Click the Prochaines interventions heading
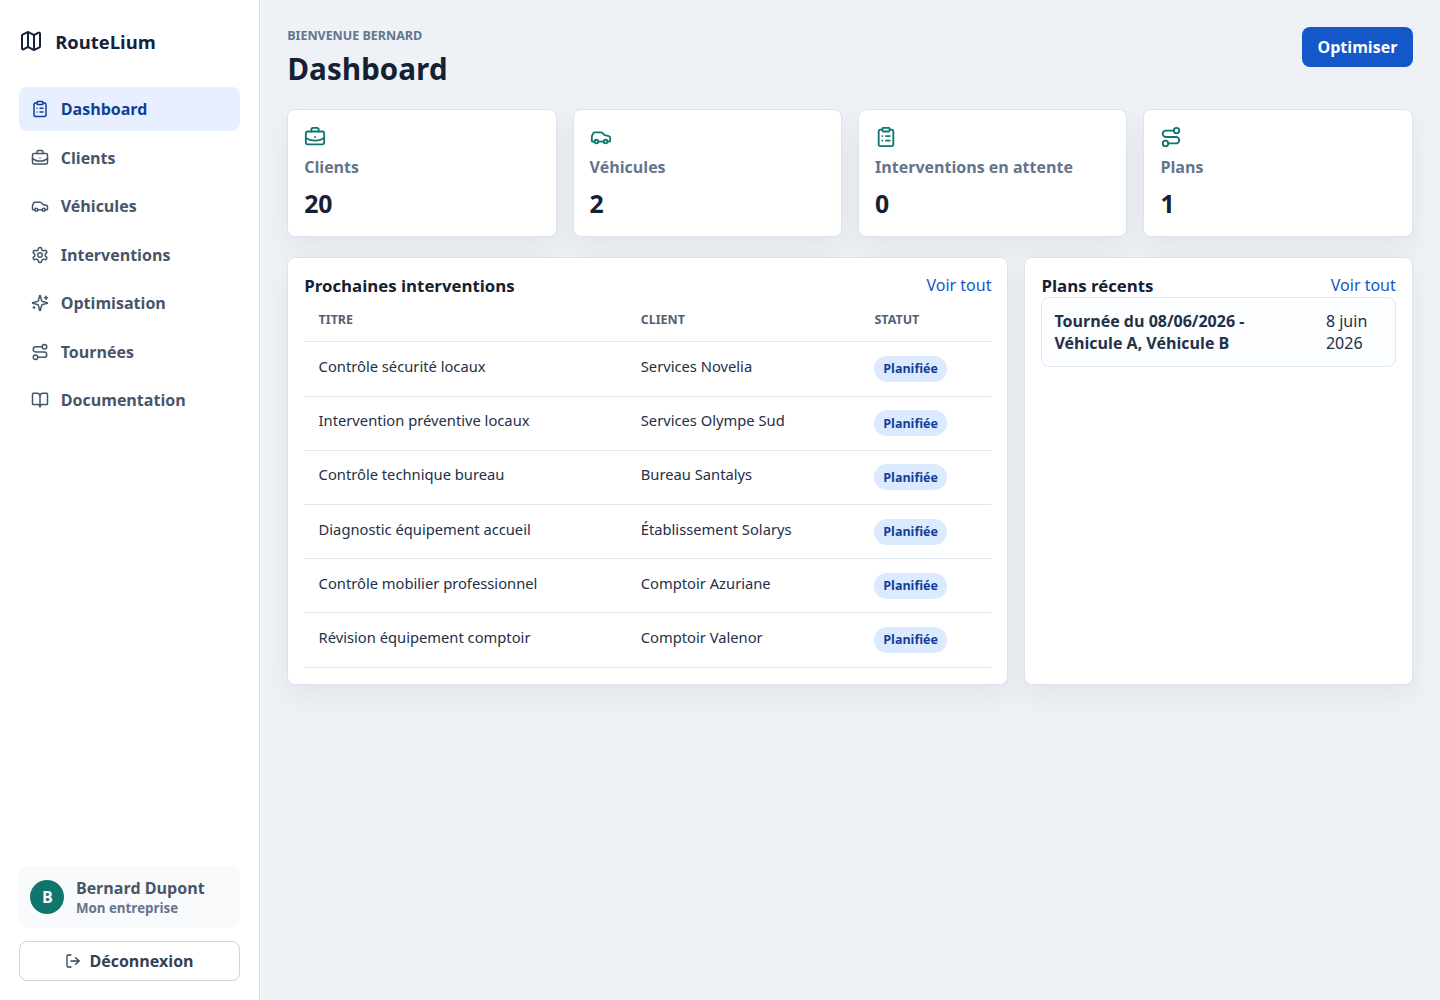 click(409, 286)
